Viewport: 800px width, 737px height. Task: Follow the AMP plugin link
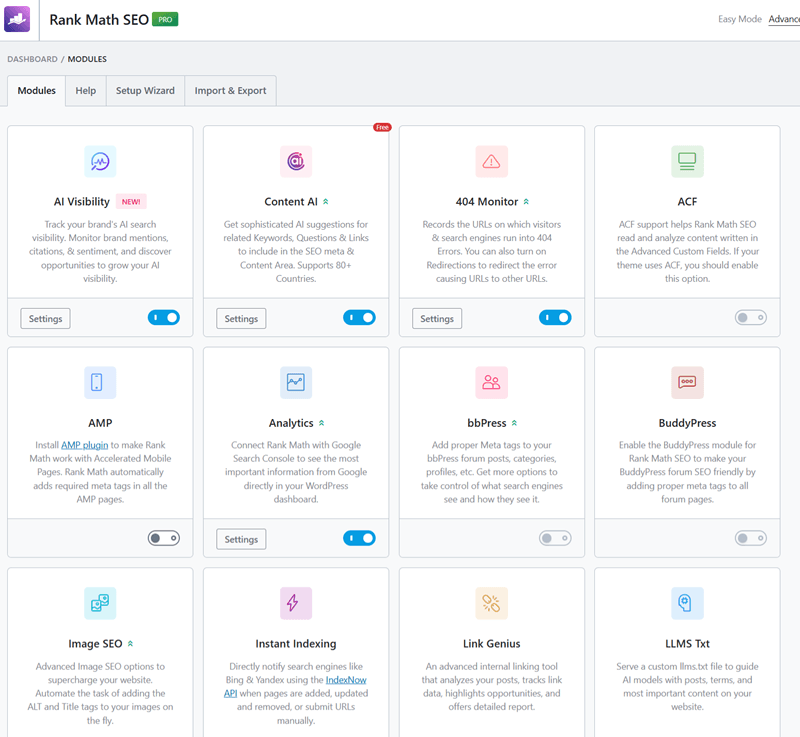click(x=85, y=445)
